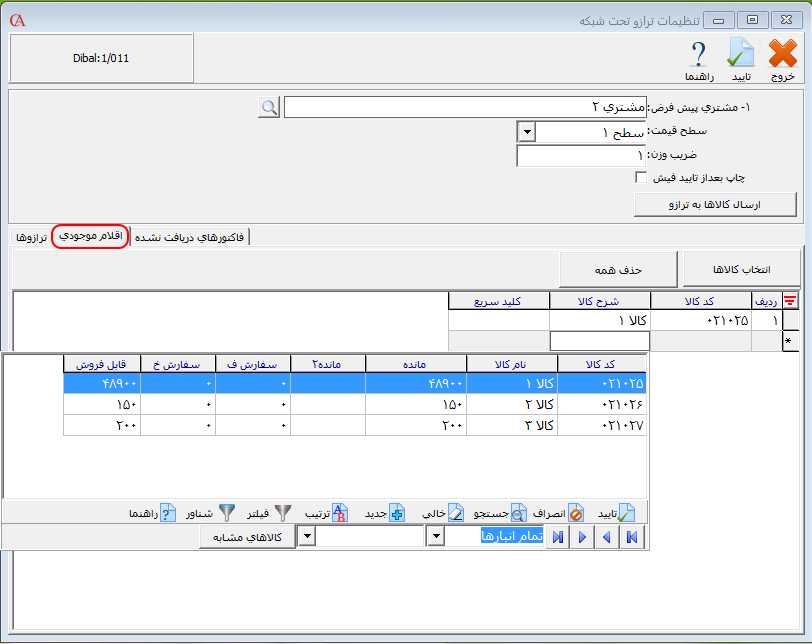Switch to the ترازوها tab
Viewport: 812px width, 644px height.
click(29, 237)
